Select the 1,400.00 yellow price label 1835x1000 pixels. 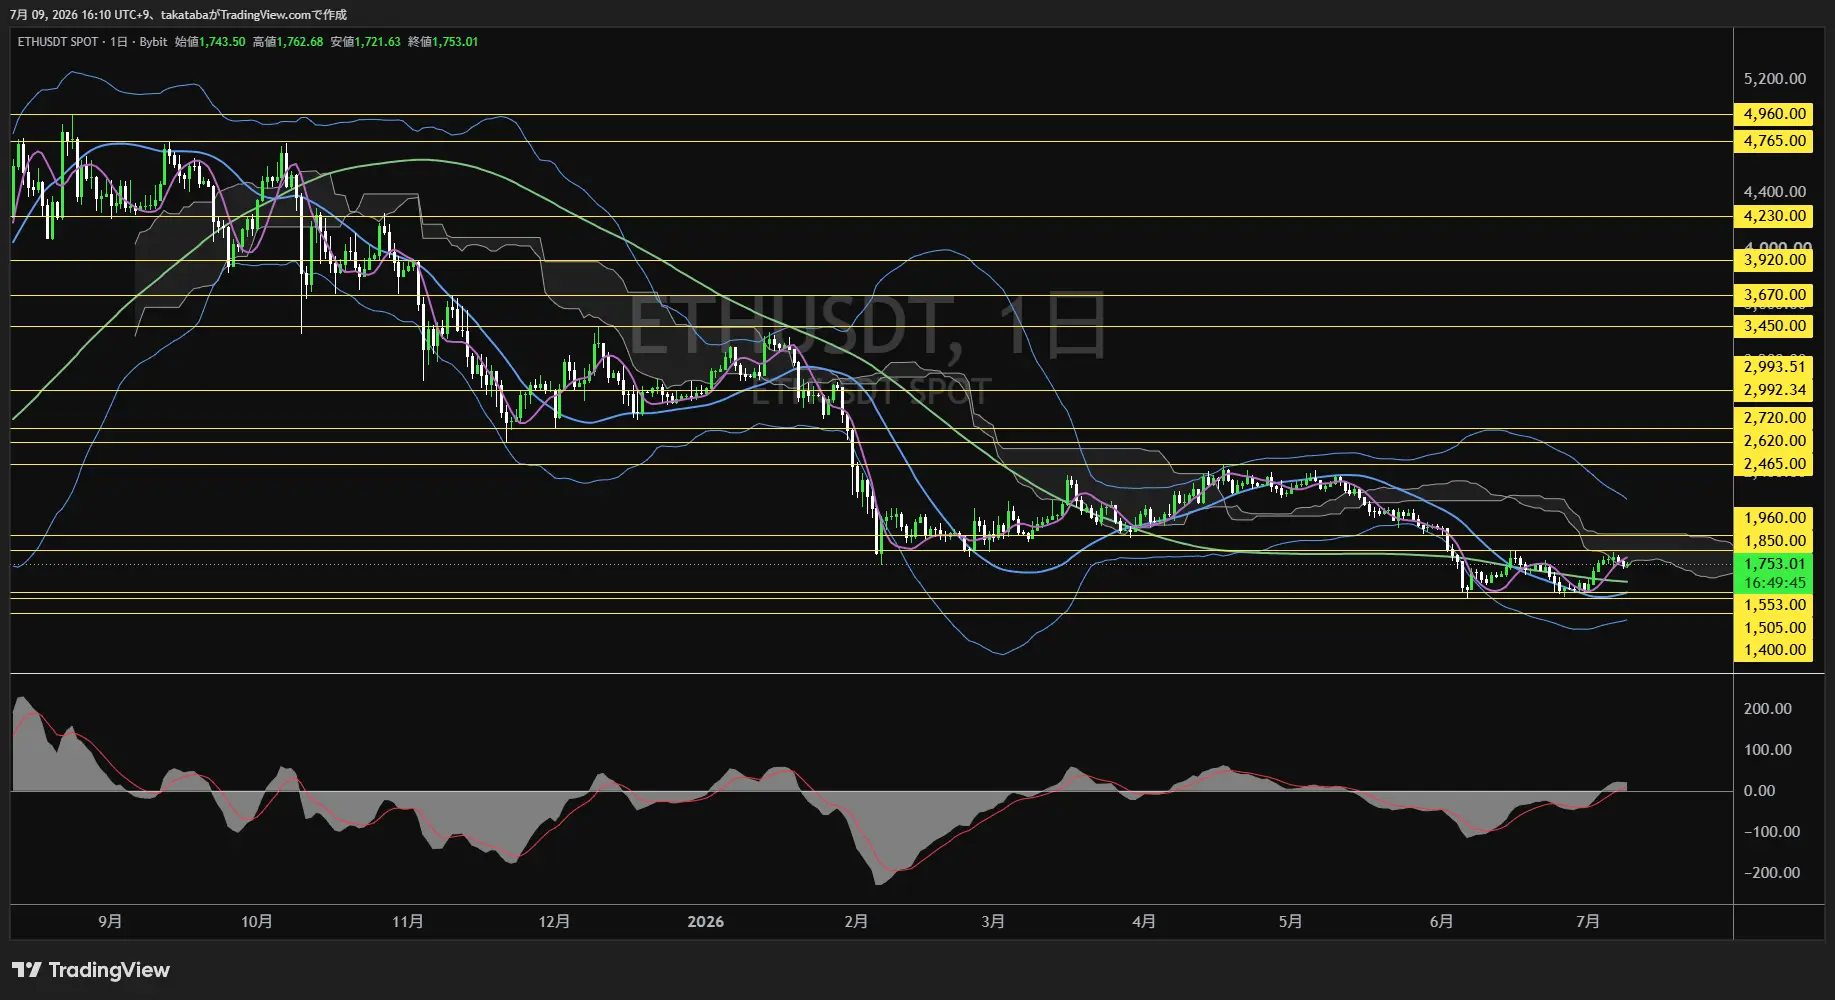click(x=1774, y=650)
